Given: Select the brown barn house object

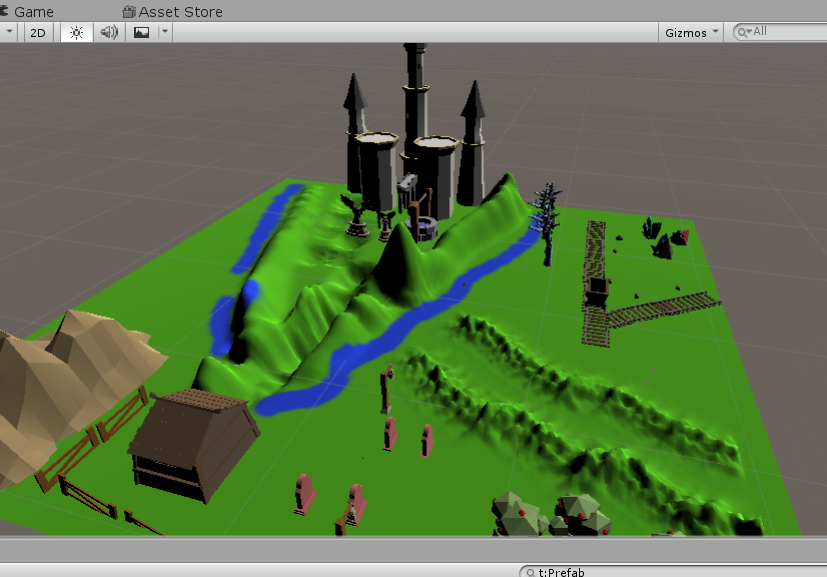Looking at the screenshot, I should [194, 446].
